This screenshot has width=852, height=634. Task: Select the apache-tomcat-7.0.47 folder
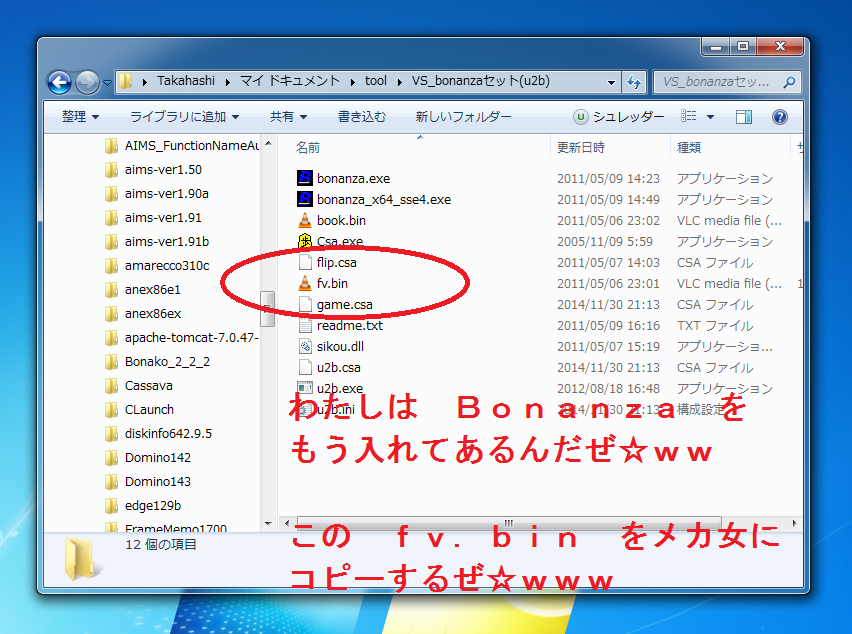click(x=191, y=337)
